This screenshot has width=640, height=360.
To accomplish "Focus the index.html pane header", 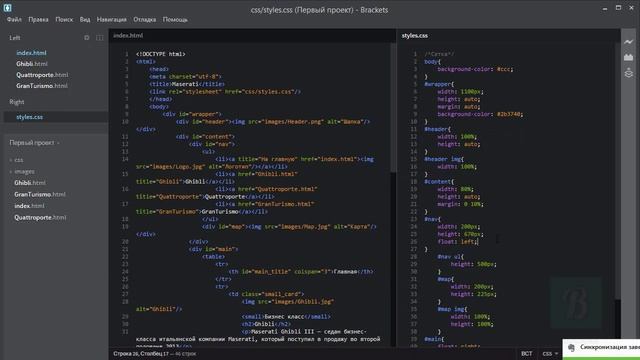I will pyautogui.click(x=128, y=36).
